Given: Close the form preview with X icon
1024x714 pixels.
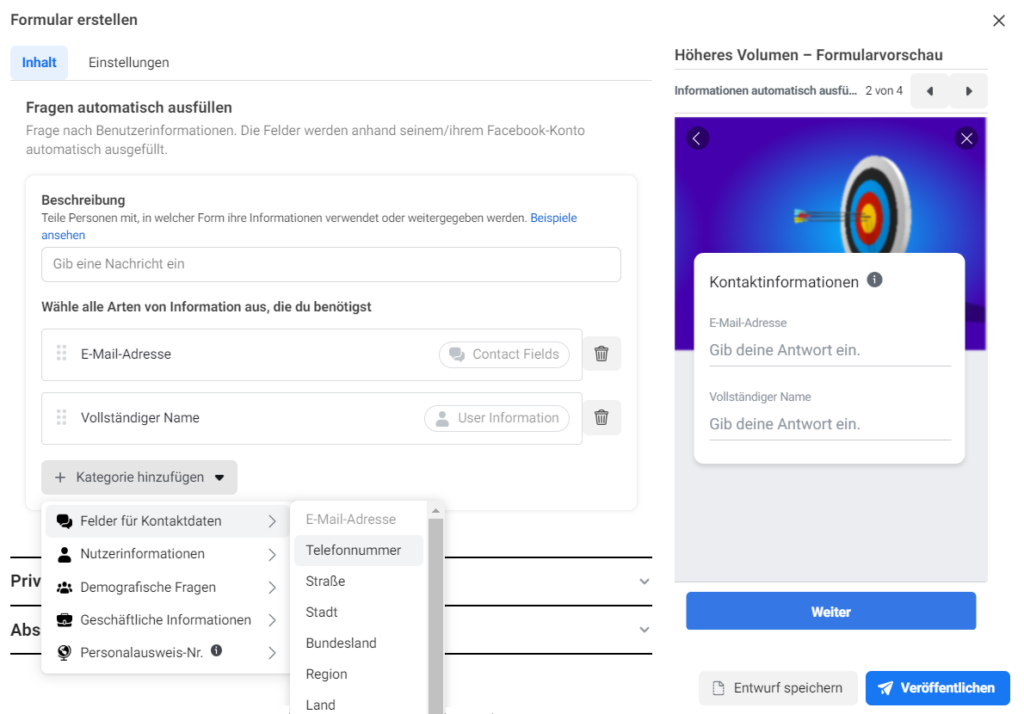Looking at the screenshot, I should 967,138.
